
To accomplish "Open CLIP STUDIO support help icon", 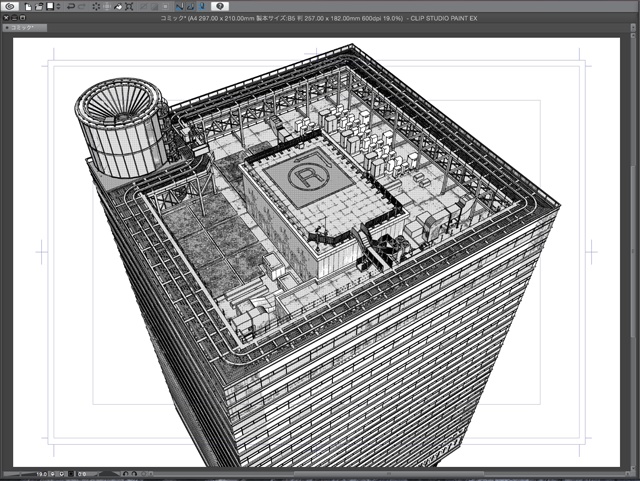I will (x=220, y=6).
